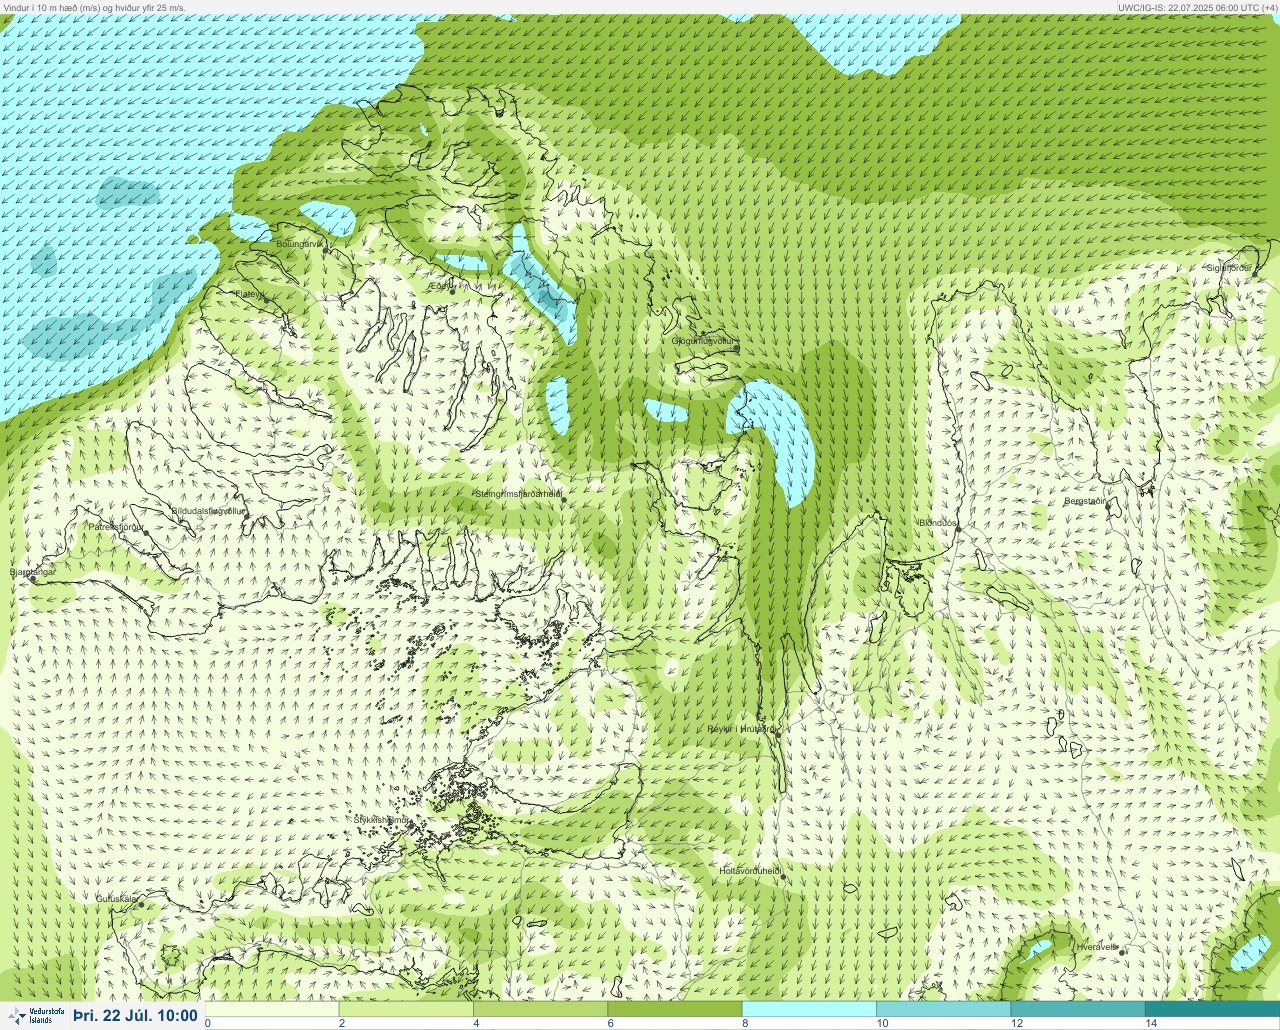Click the Veðurstofa Íslands logo
Image resolution: width=1280 pixels, height=1030 pixels.
[35, 1016]
